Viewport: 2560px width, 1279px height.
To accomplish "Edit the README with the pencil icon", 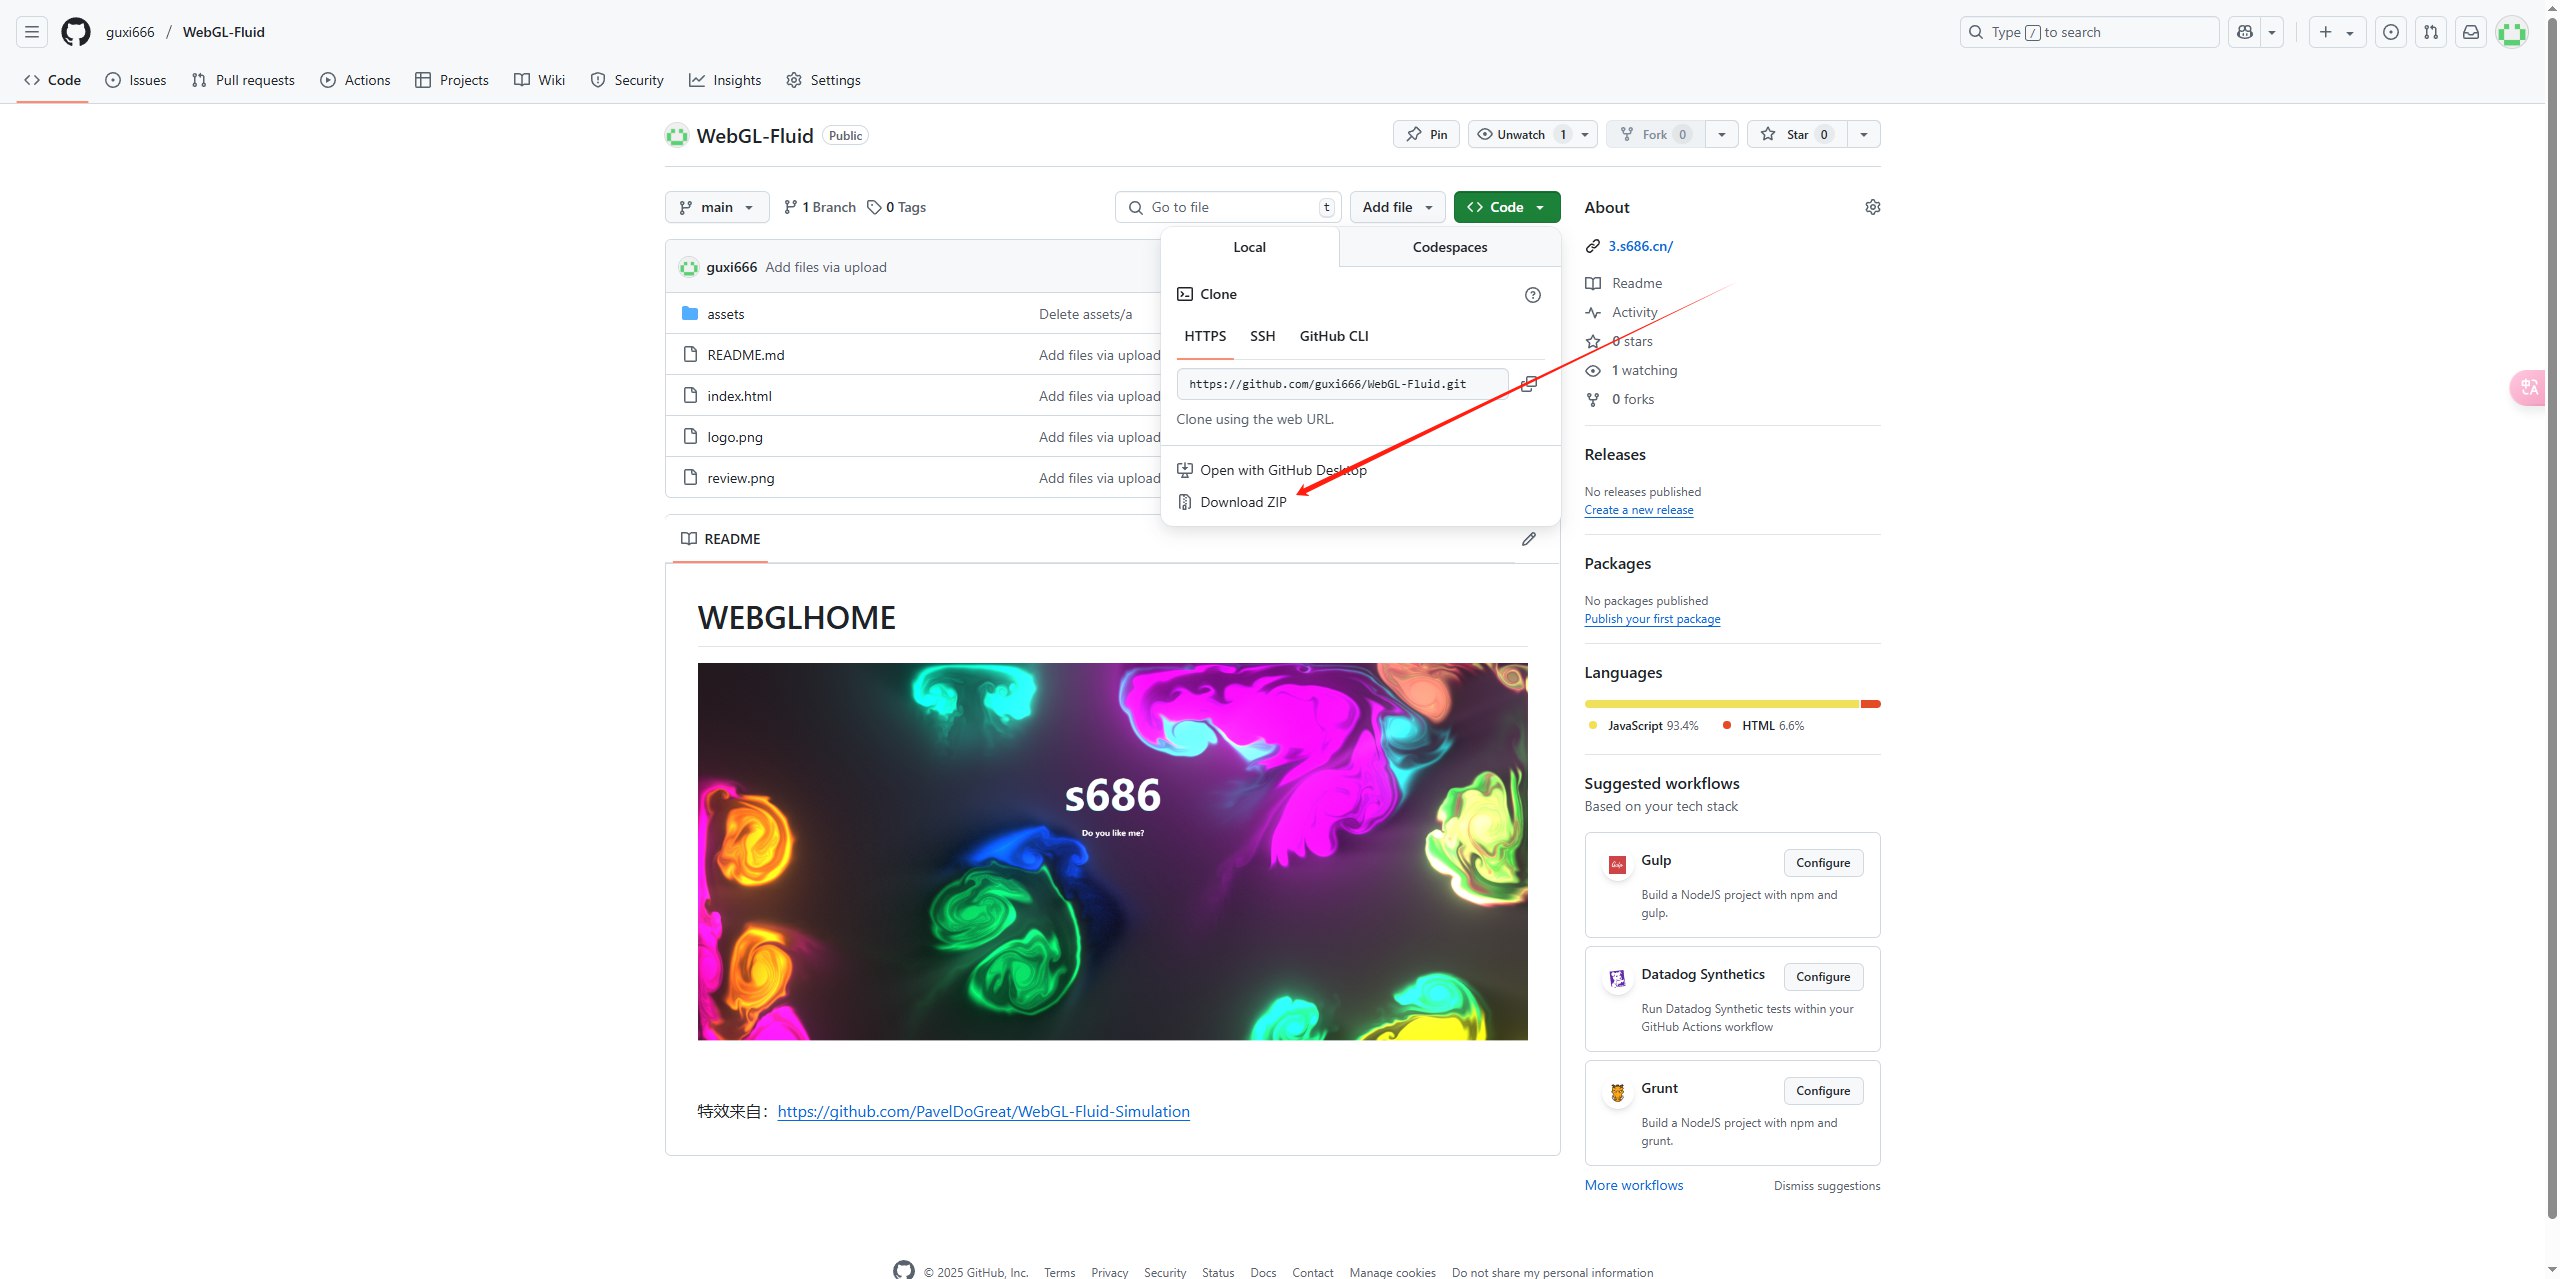I will click(x=1528, y=539).
